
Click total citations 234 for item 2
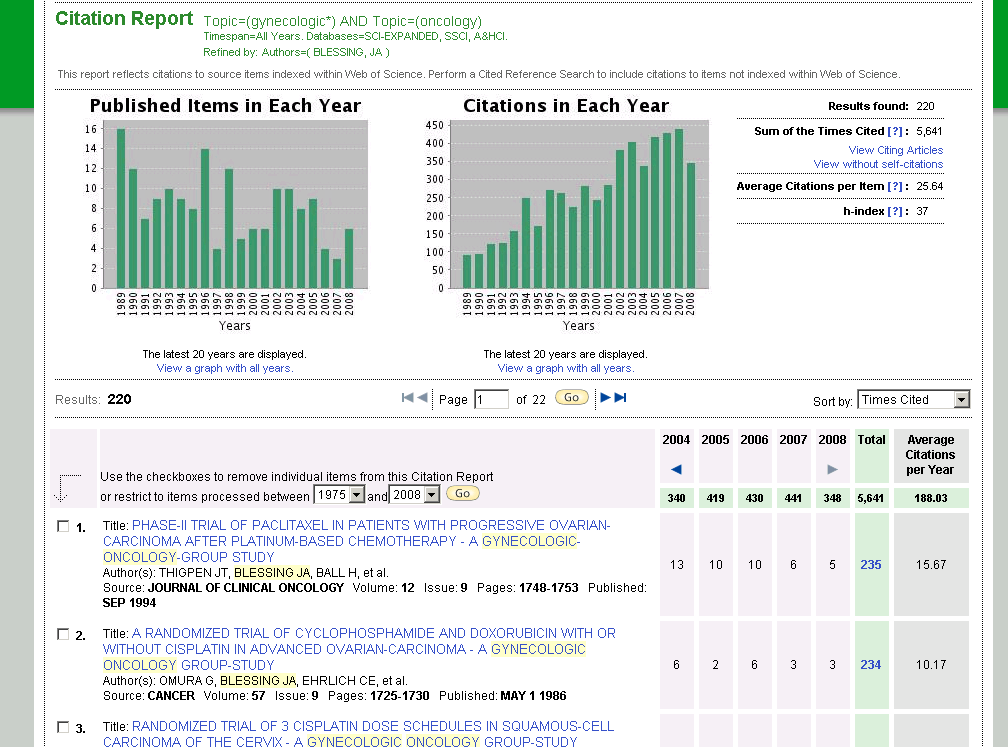click(x=871, y=665)
